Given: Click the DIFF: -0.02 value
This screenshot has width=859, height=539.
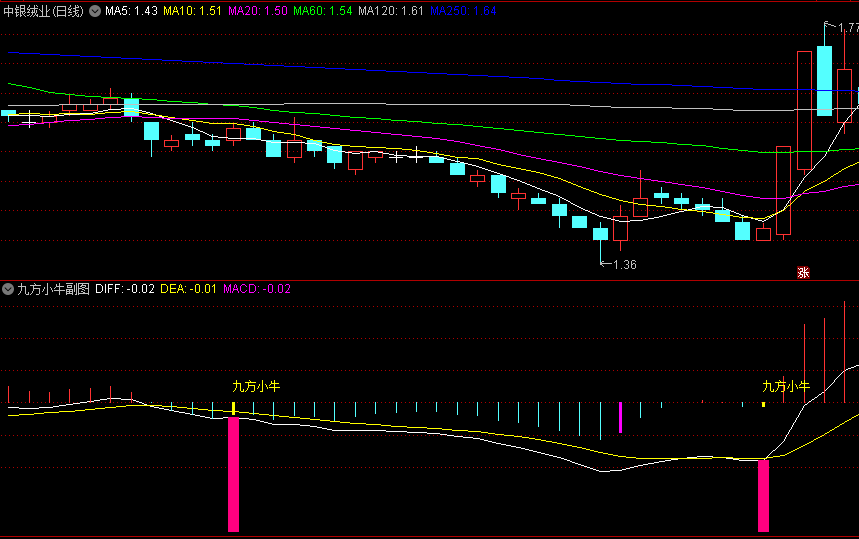Looking at the screenshot, I should (125, 289).
